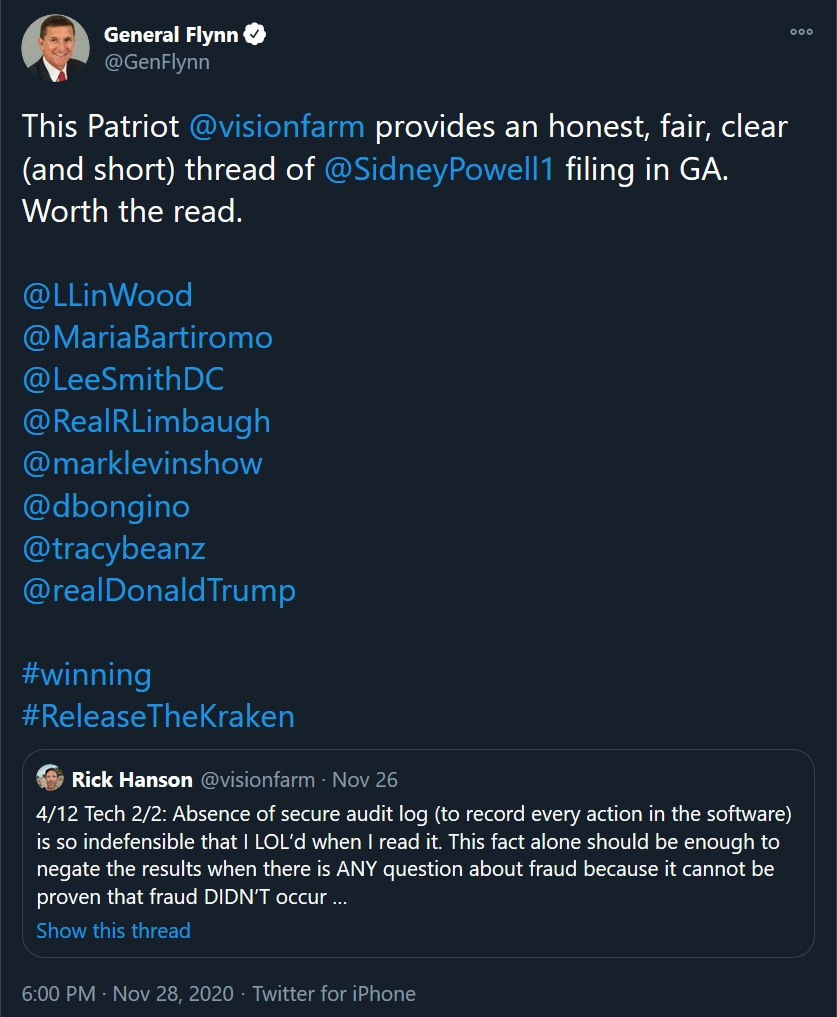Visit the @MariaBartiromo mention
Image resolution: width=837 pixels, height=1017 pixels.
pyautogui.click(x=147, y=337)
